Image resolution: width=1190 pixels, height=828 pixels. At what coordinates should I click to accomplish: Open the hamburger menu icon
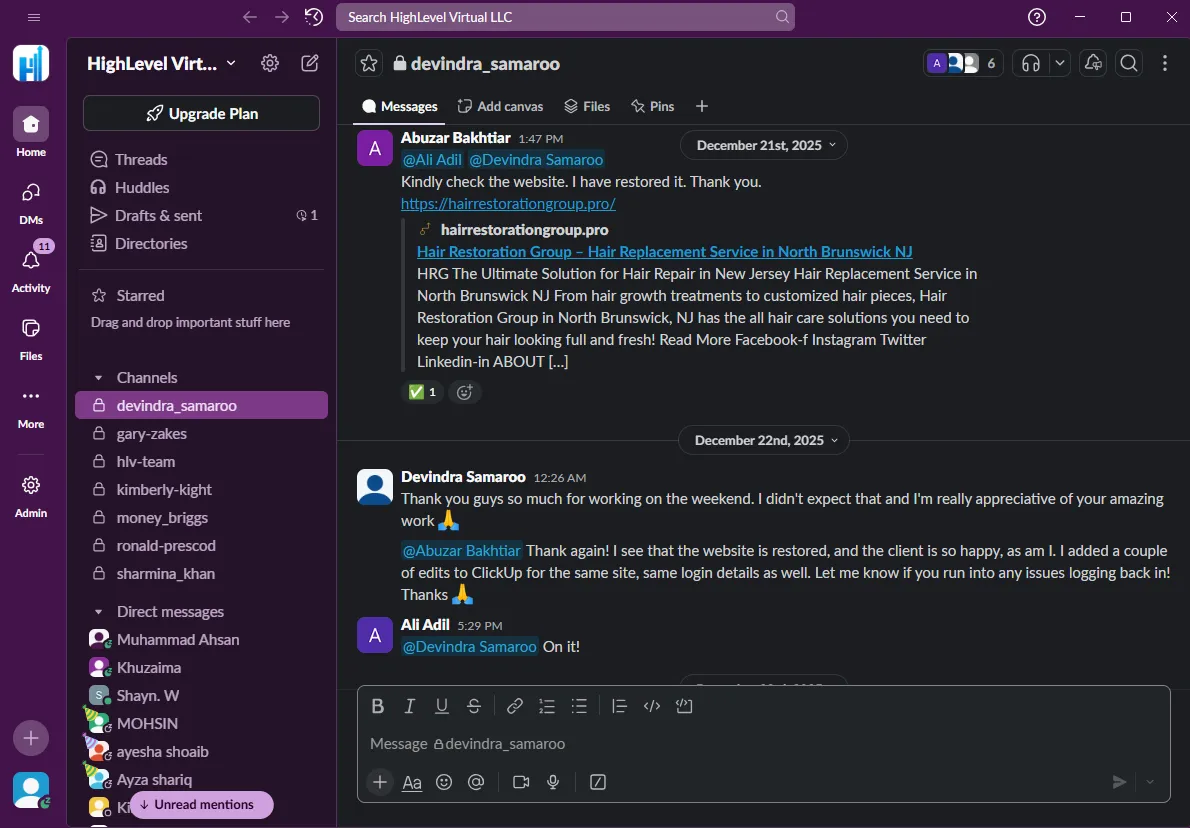(x=33, y=17)
